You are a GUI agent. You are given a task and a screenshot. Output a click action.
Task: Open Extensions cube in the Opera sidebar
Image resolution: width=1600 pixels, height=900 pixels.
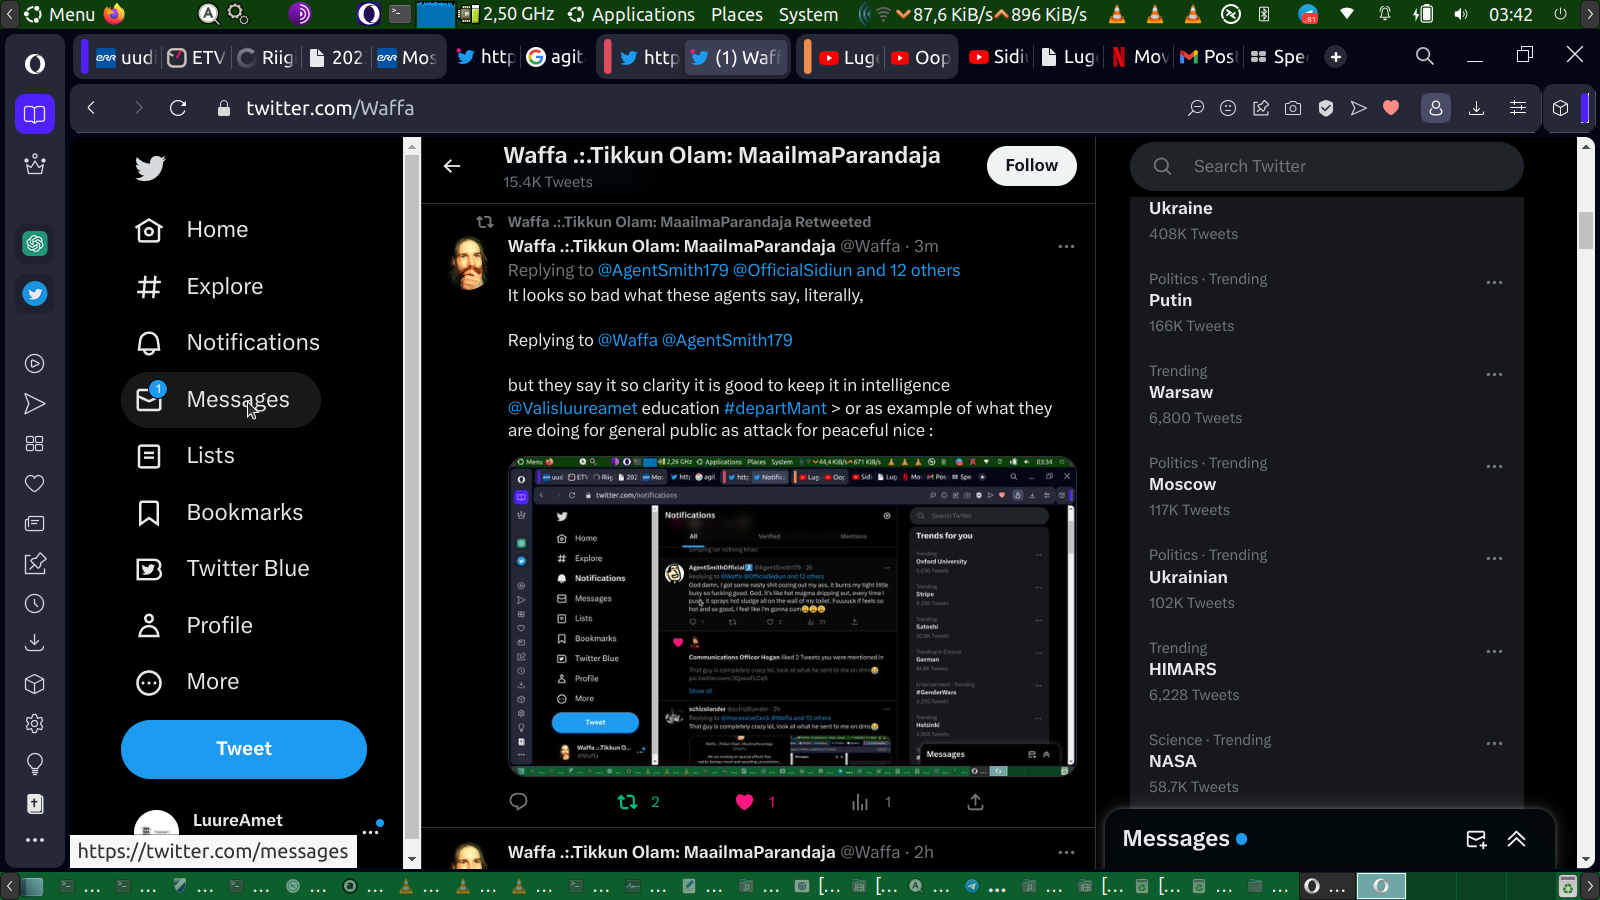(35, 684)
